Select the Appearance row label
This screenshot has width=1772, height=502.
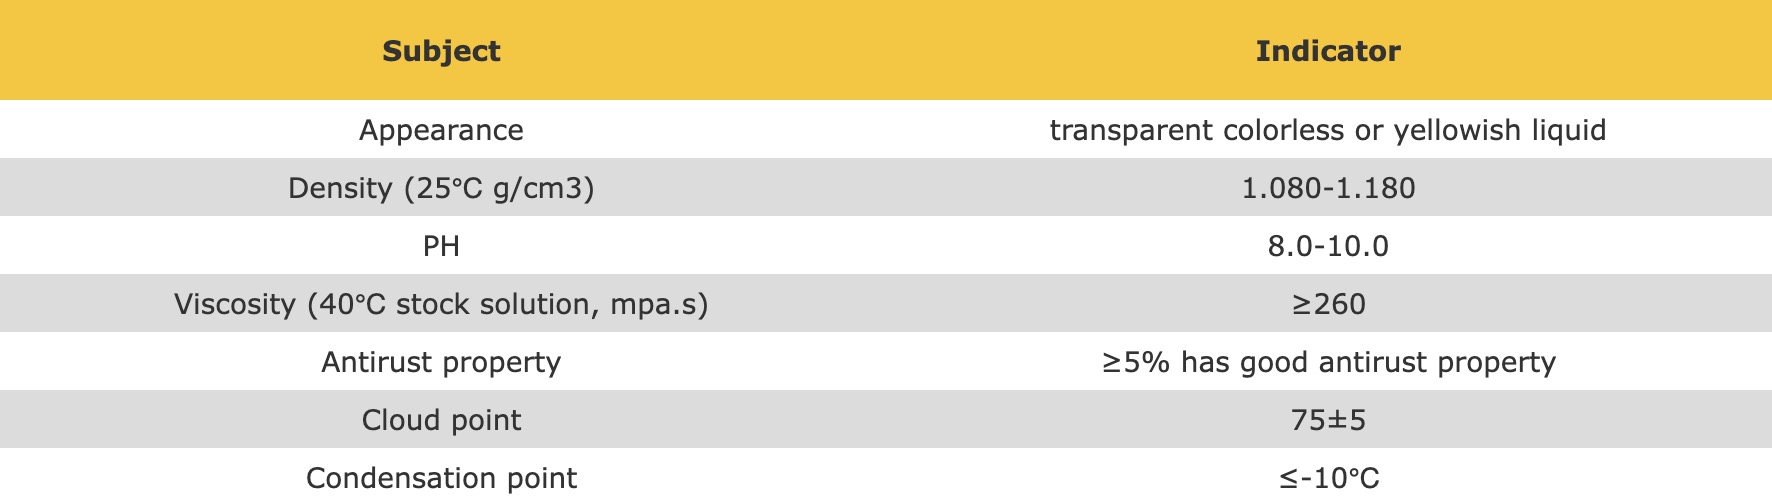tap(441, 130)
